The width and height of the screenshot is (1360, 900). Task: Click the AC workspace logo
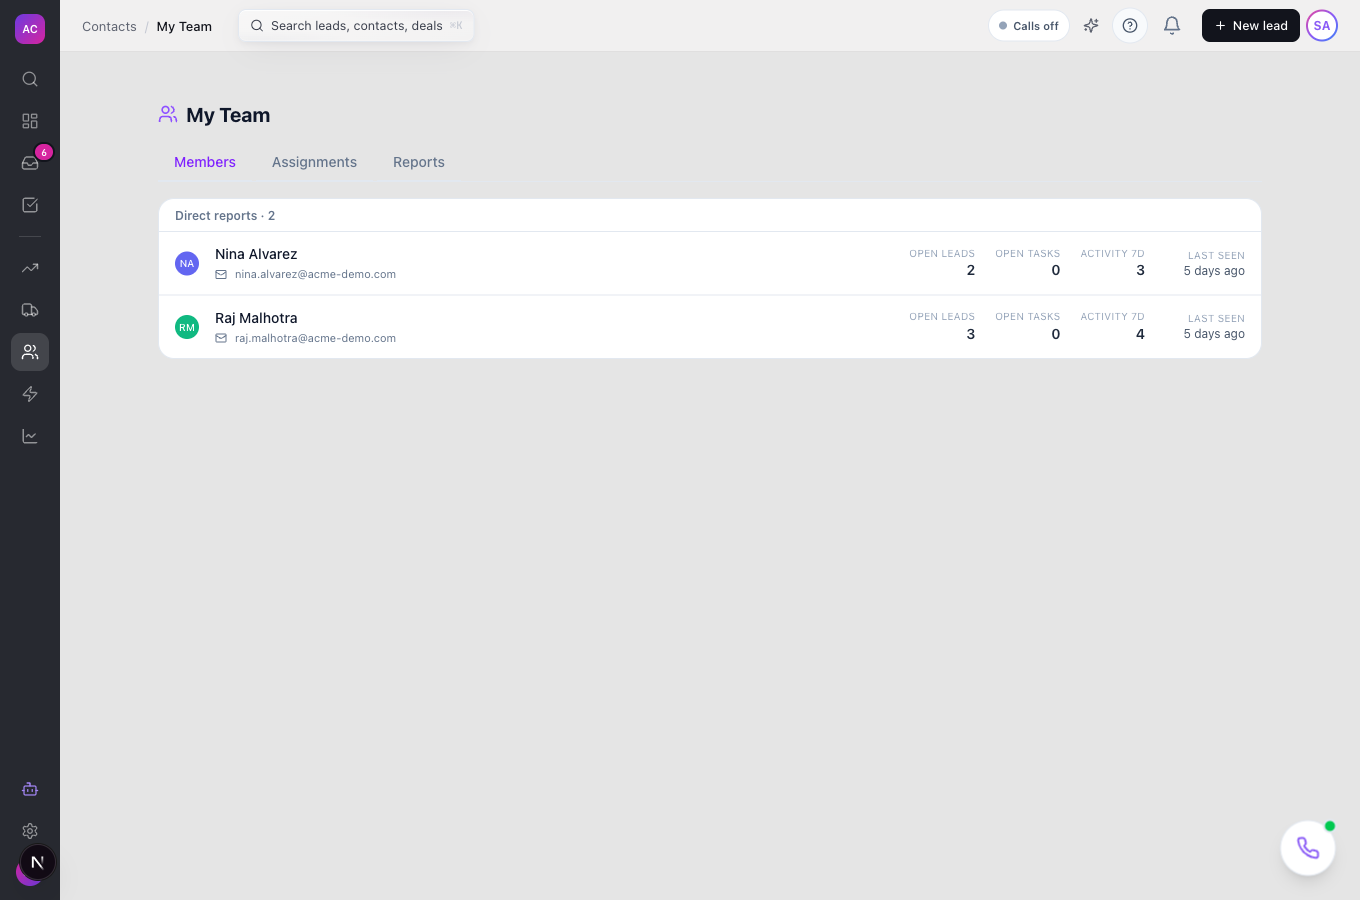click(x=30, y=29)
